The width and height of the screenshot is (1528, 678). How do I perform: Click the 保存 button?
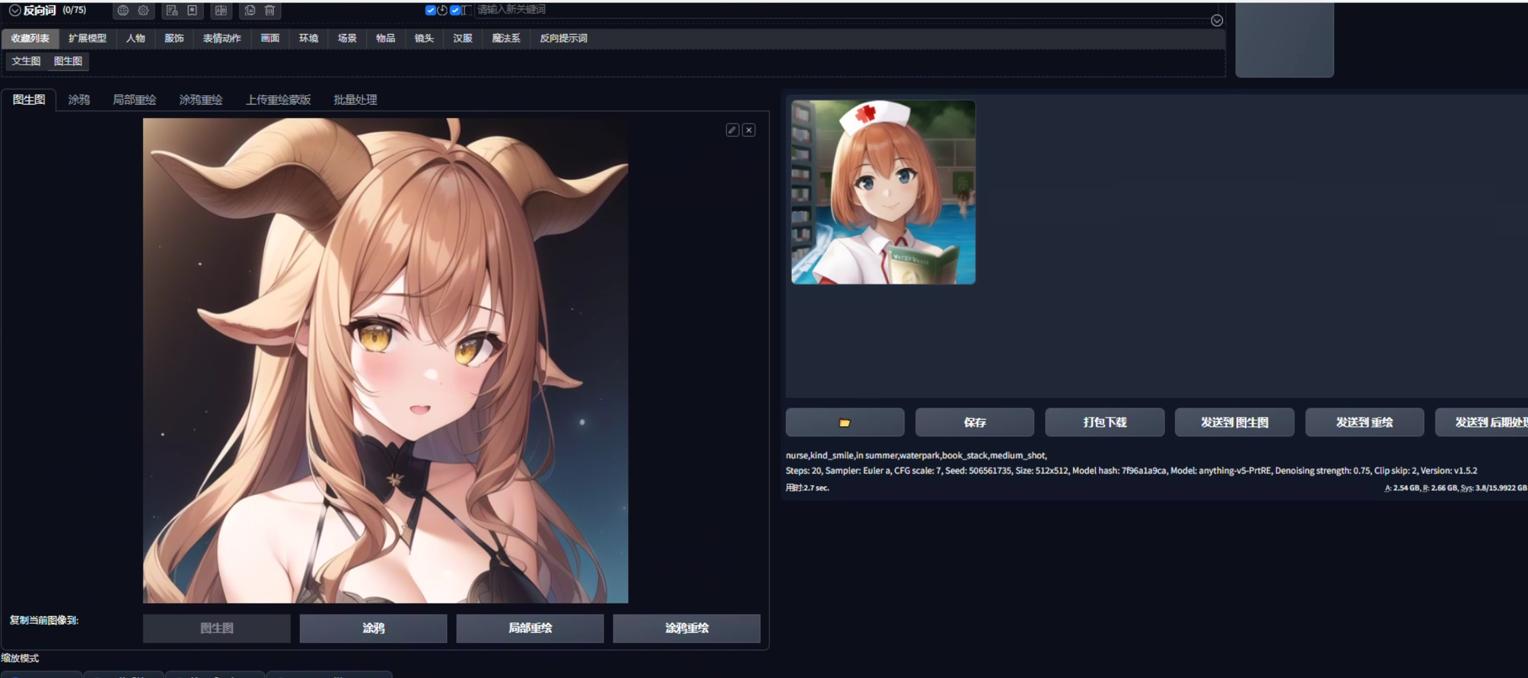coord(975,422)
